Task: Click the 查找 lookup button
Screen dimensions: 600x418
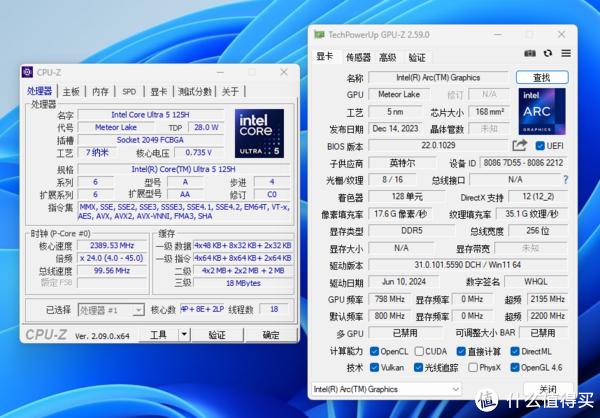Action: coord(541,77)
